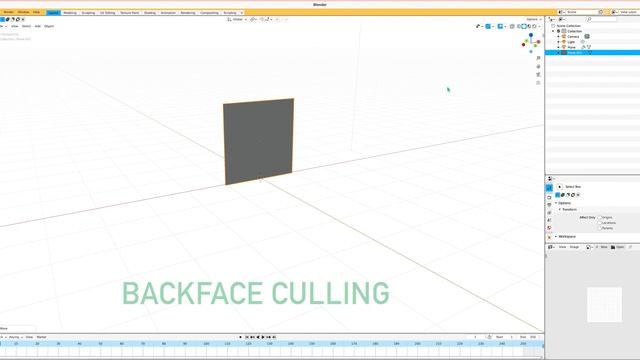The height and width of the screenshot is (360, 640).
Task: Open the Window menu
Action: pos(23,12)
